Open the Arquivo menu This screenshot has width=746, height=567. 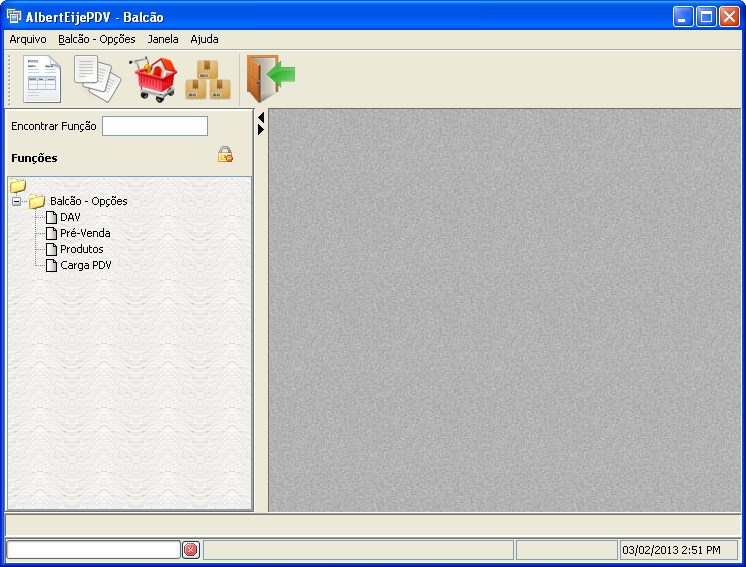coord(28,39)
